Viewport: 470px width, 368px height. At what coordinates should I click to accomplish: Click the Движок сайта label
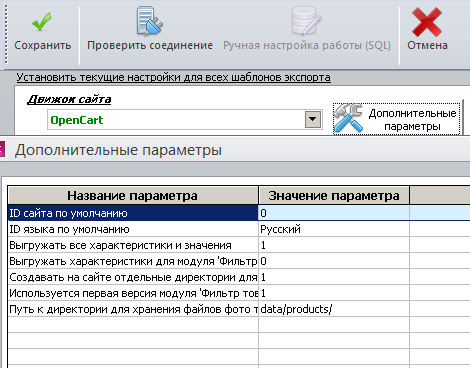[x=69, y=99]
